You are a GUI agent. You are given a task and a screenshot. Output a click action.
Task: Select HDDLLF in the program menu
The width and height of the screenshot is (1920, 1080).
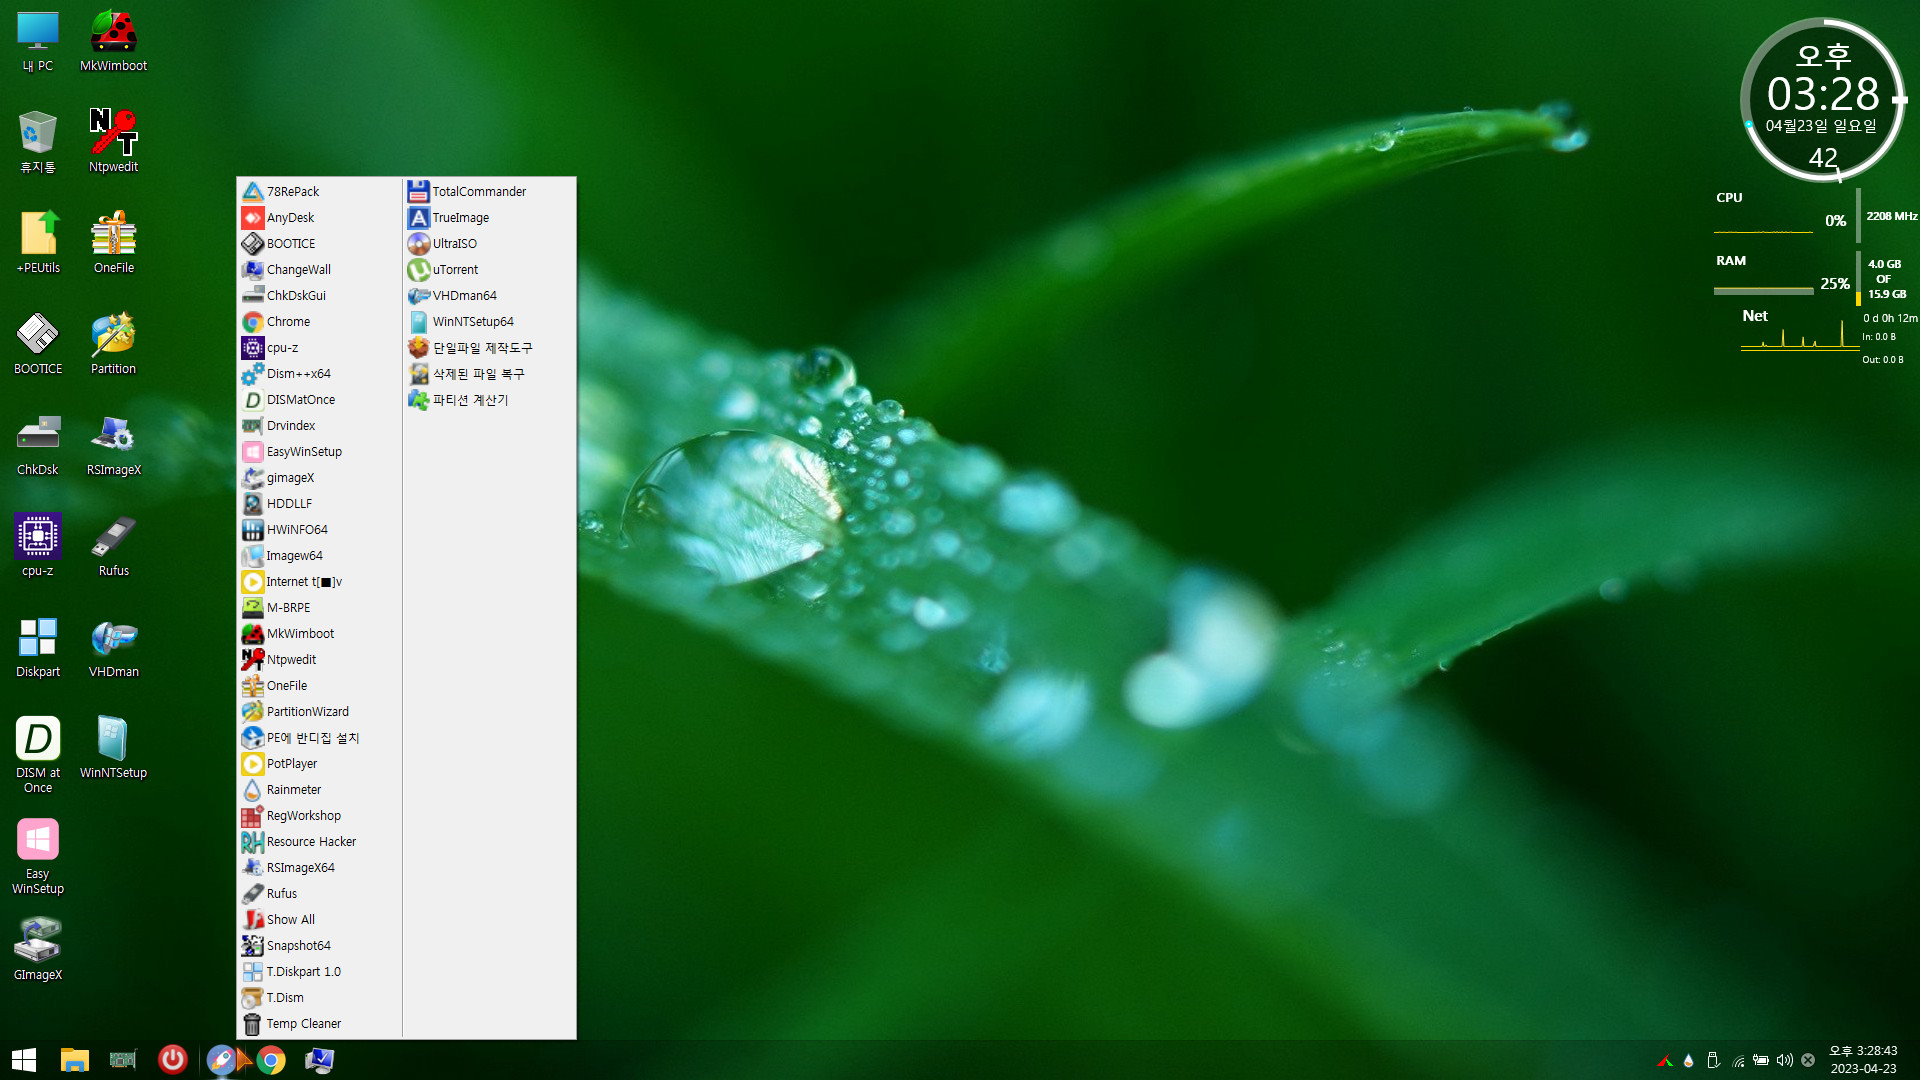pyautogui.click(x=319, y=503)
